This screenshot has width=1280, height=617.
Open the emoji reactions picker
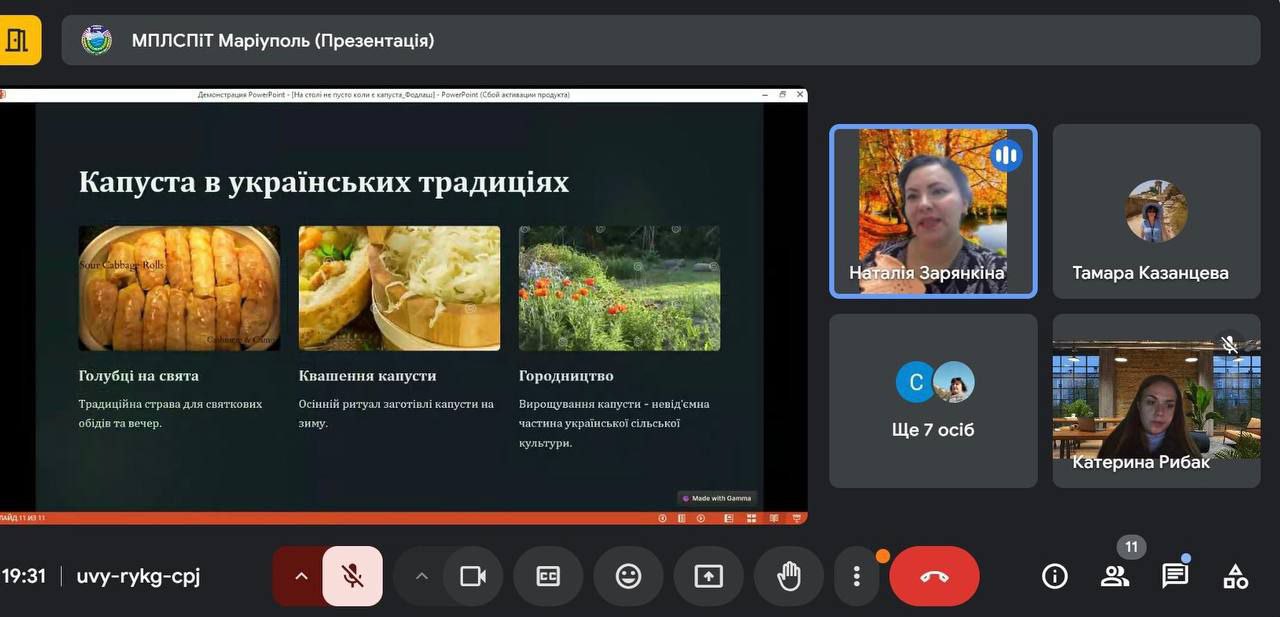[628, 576]
